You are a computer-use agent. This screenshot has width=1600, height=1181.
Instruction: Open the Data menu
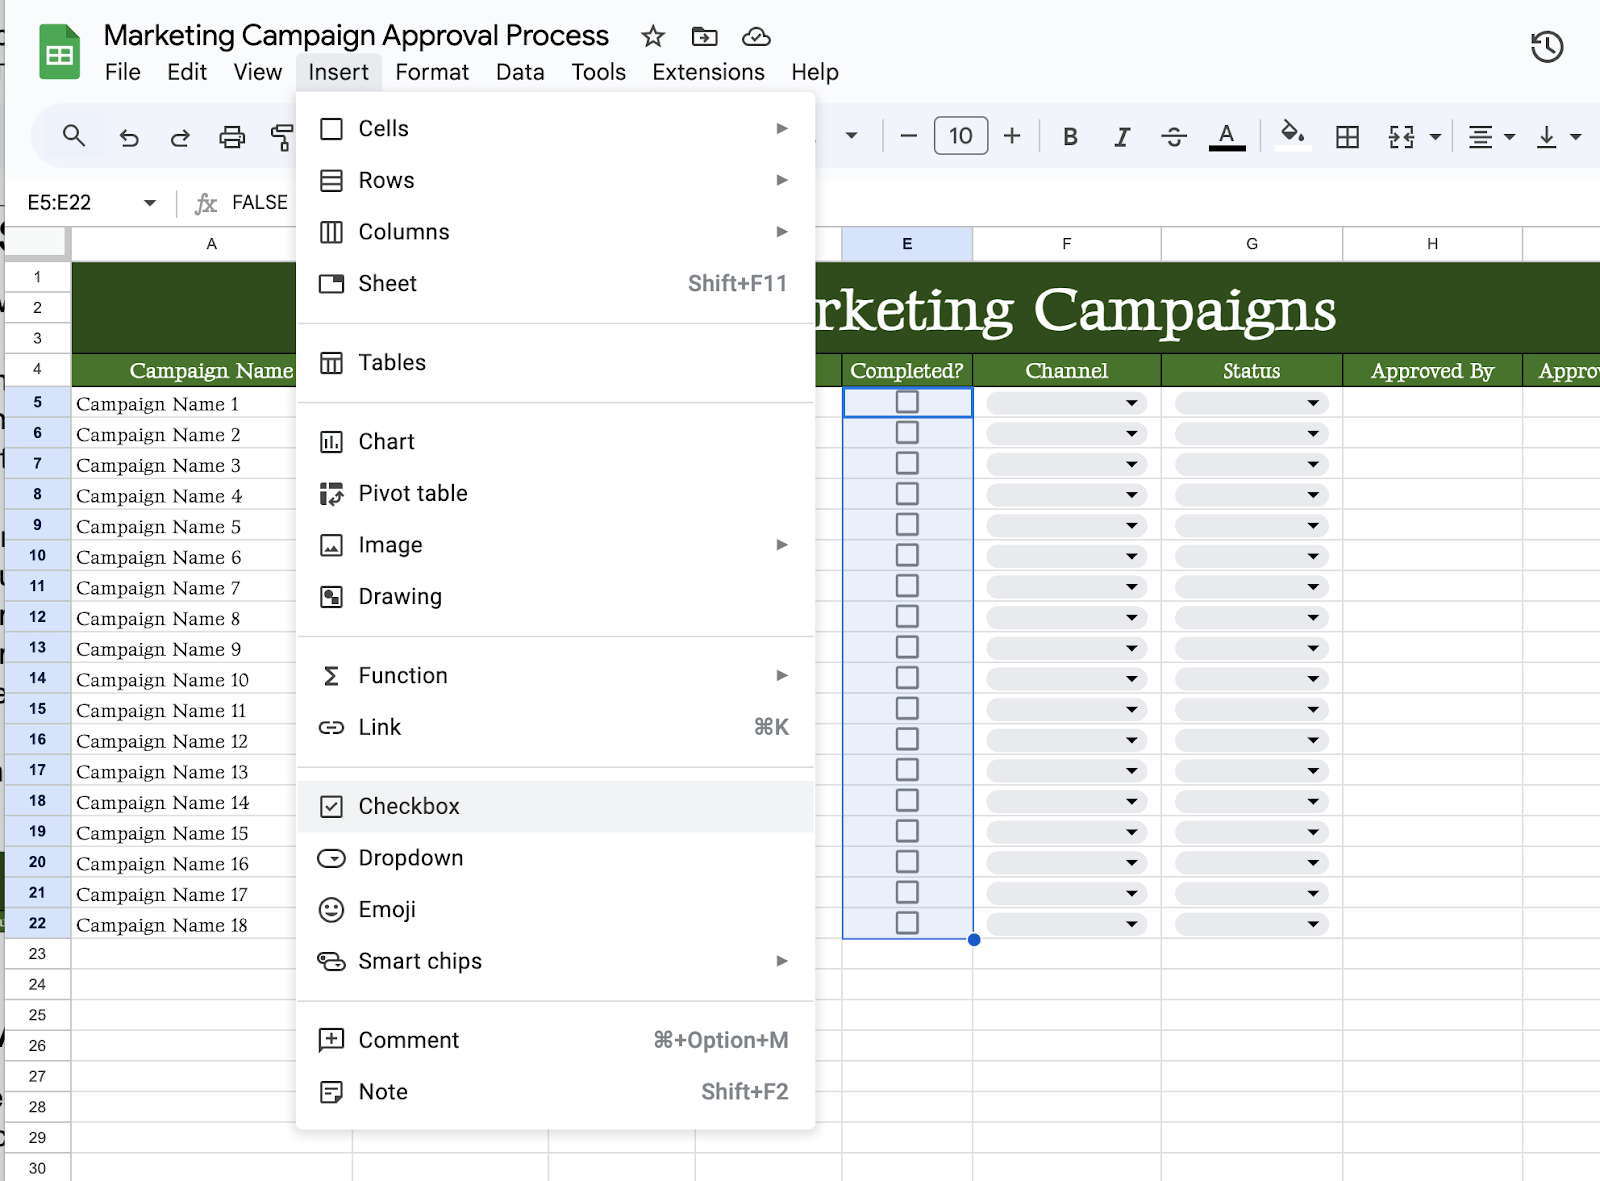pos(520,72)
